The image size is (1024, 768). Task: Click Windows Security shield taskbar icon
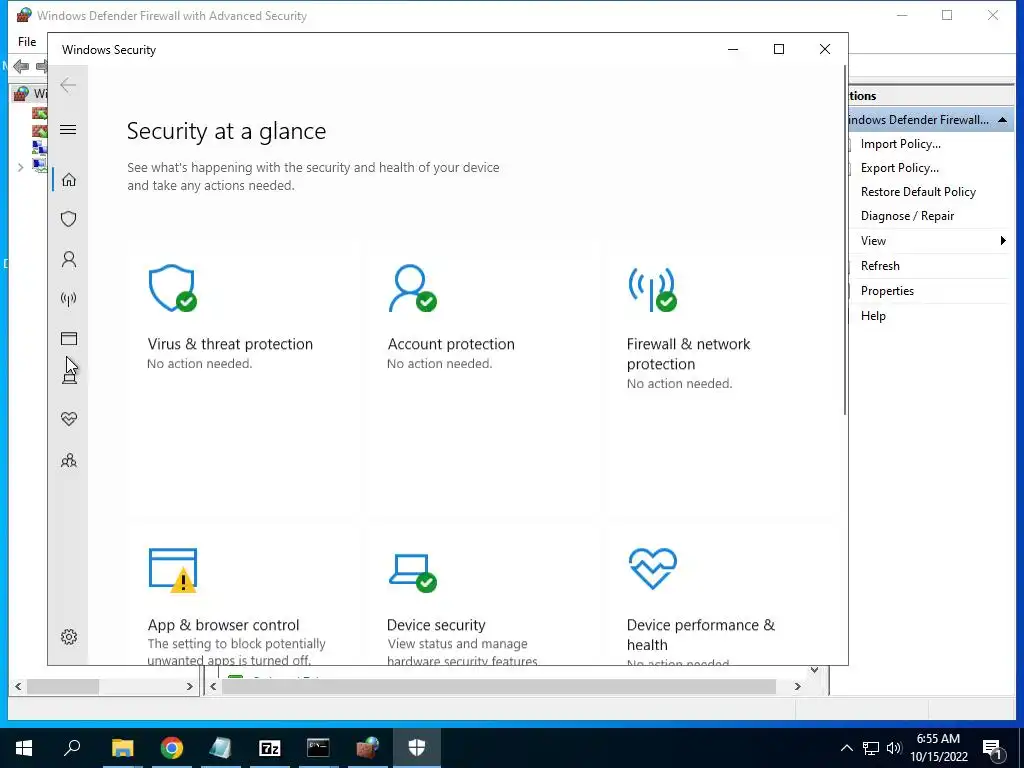point(417,748)
